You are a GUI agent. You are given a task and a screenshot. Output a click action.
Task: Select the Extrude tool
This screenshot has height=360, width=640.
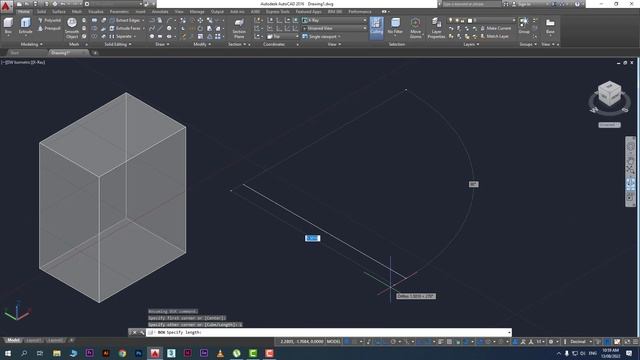coord(25,26)
